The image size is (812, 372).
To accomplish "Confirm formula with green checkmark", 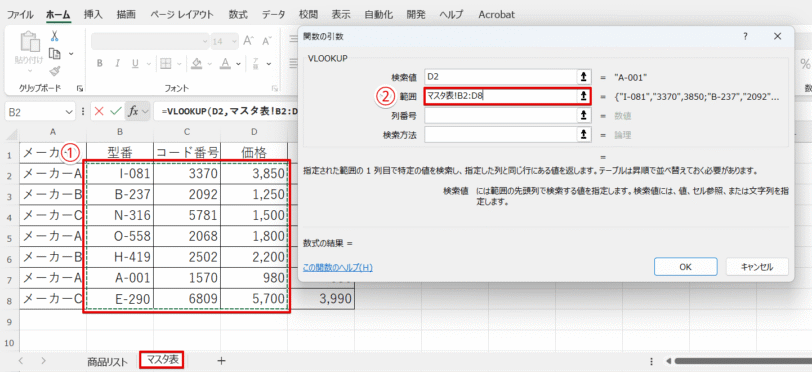I will [x=116, y=111].
